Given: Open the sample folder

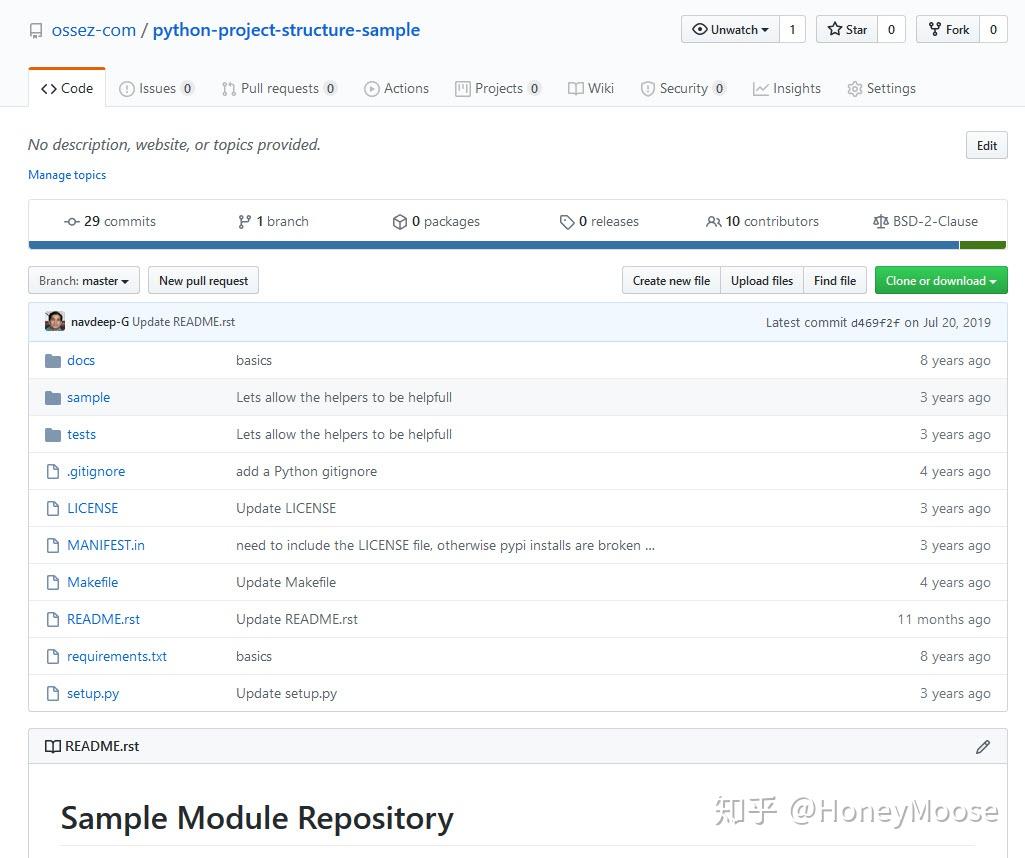Looking at the screenshot, I should click(88, 398).
